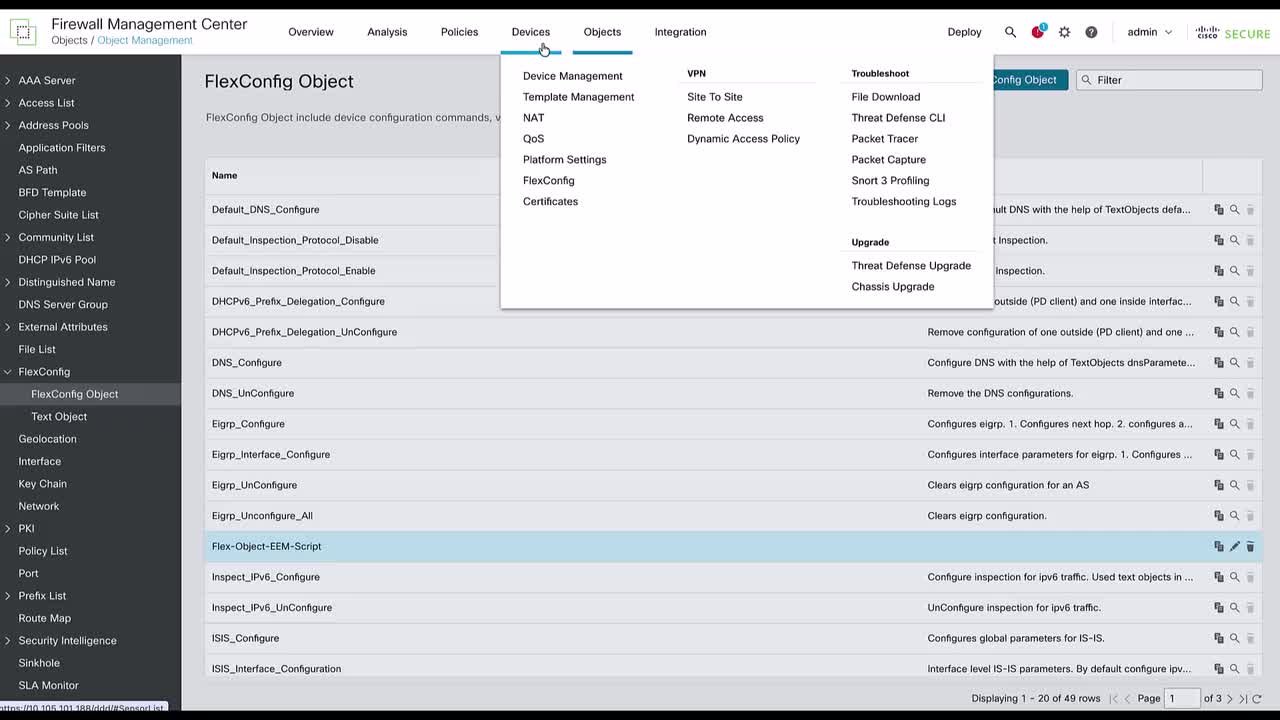Copy the DHCPv6_Prefix_Delegation_UnConfigure object

(1219, 332)
